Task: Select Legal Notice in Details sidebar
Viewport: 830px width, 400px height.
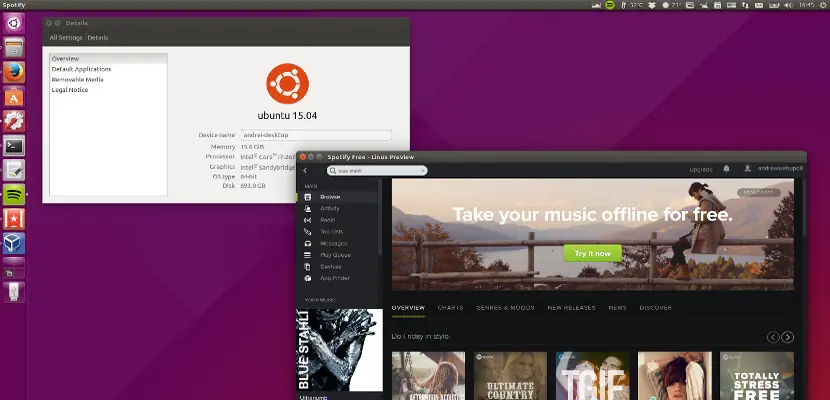Action: 109,90
